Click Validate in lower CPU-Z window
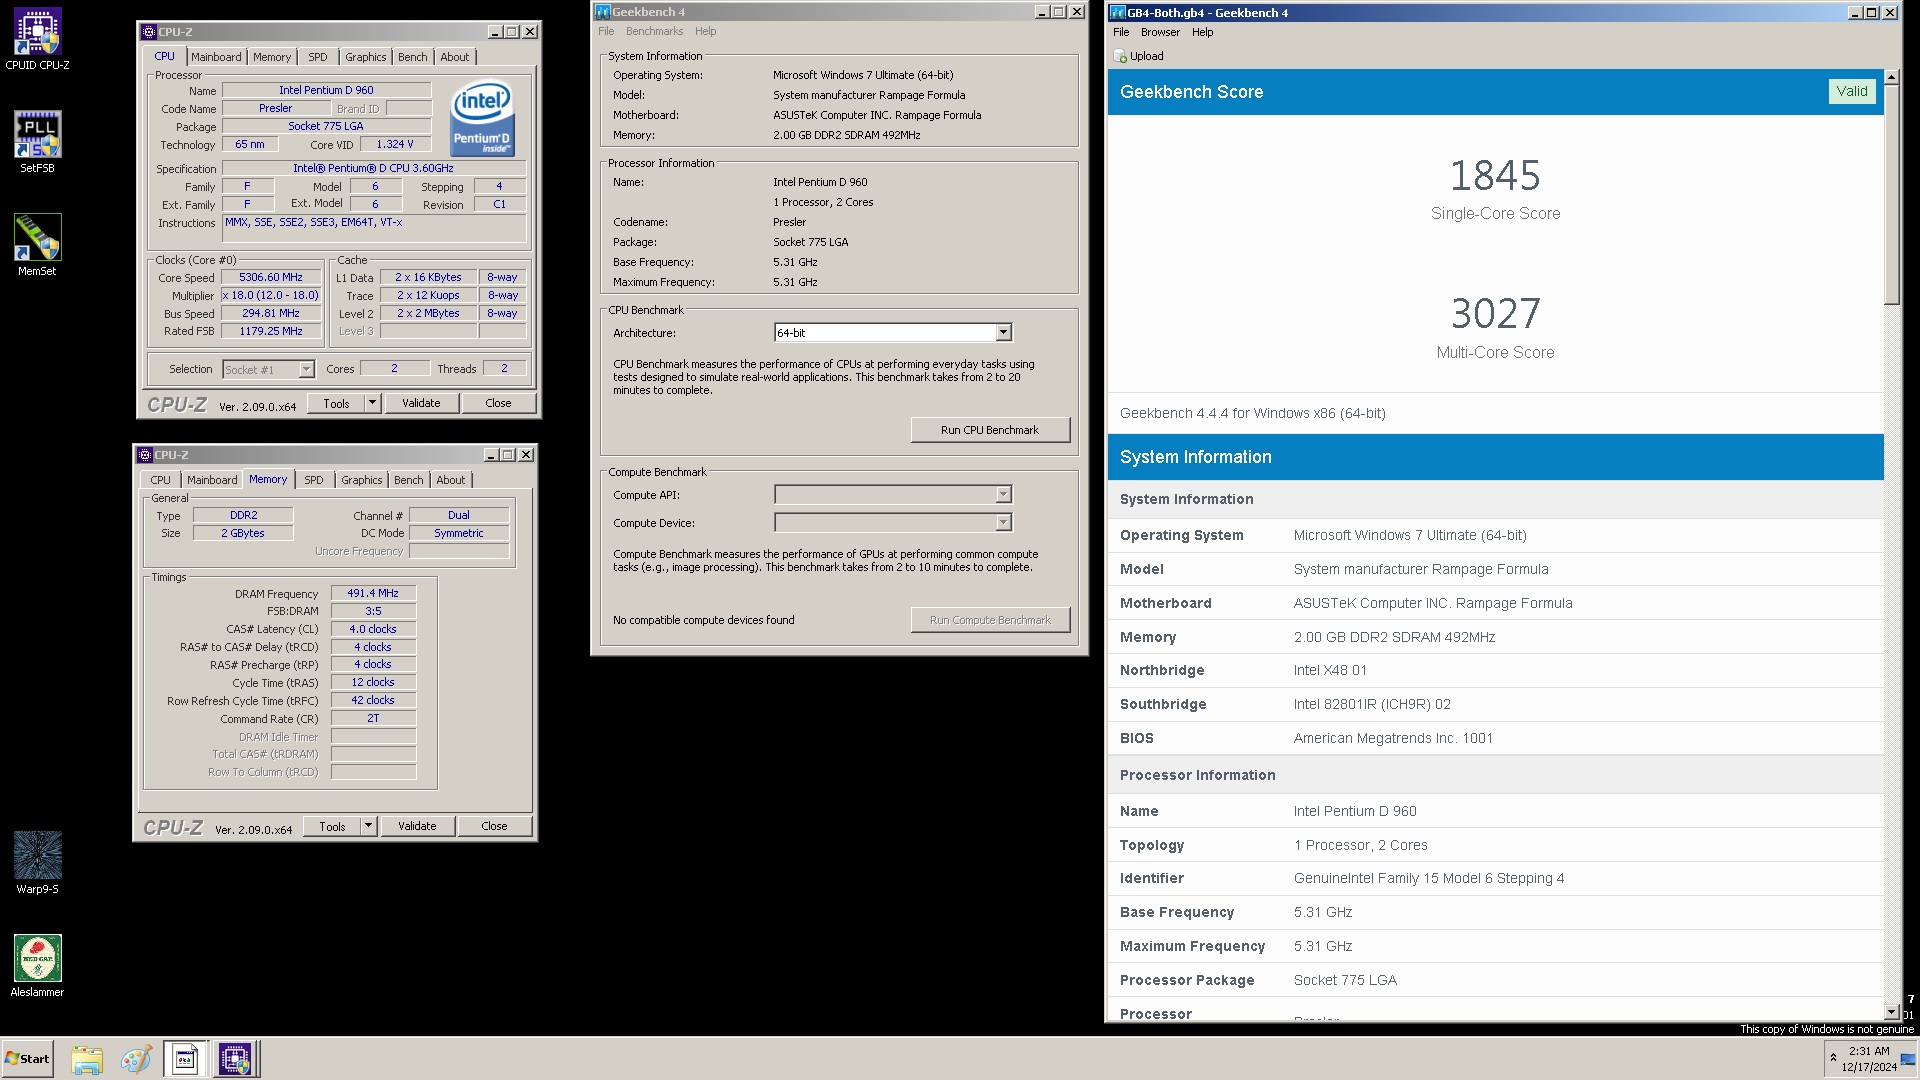The height and width of the screenshot is (1080, 1920). (x=417, y=826)
